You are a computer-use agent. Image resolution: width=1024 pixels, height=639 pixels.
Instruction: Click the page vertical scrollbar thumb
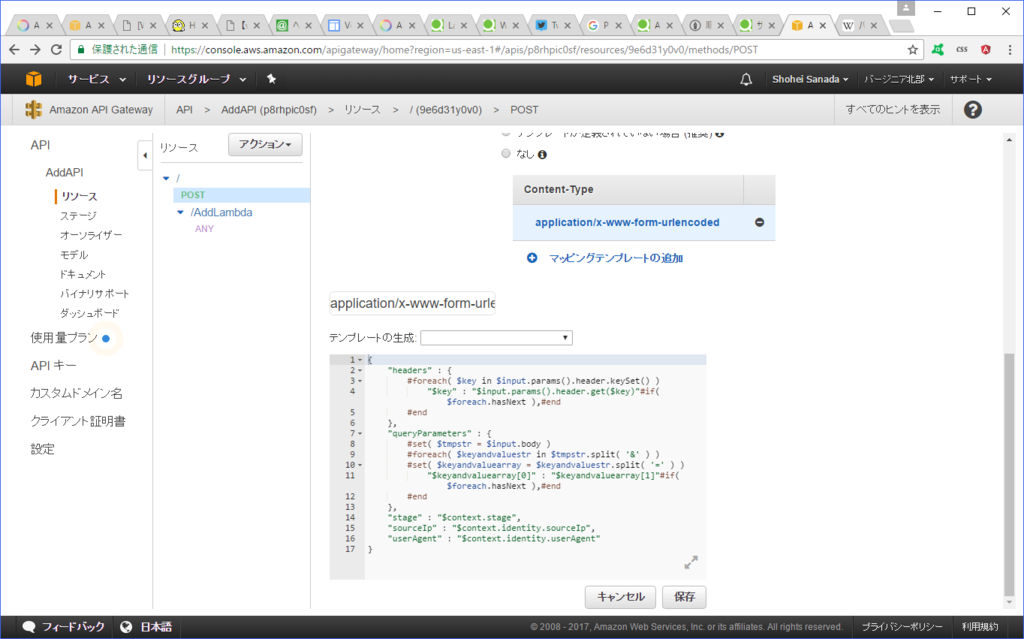pos(1009,474)
